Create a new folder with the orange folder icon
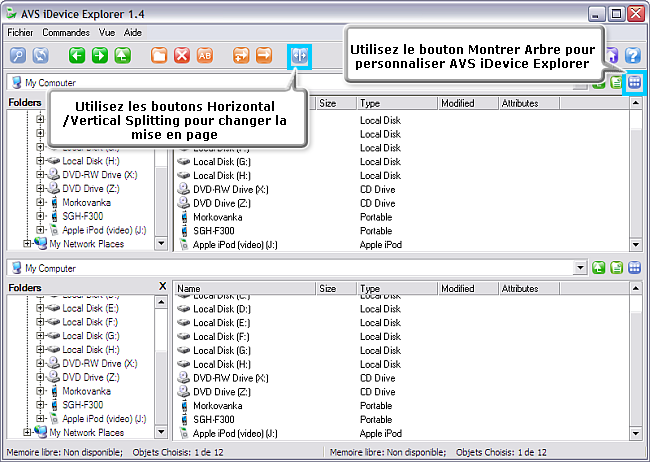 pyautogui.click(x=159, y=55)
